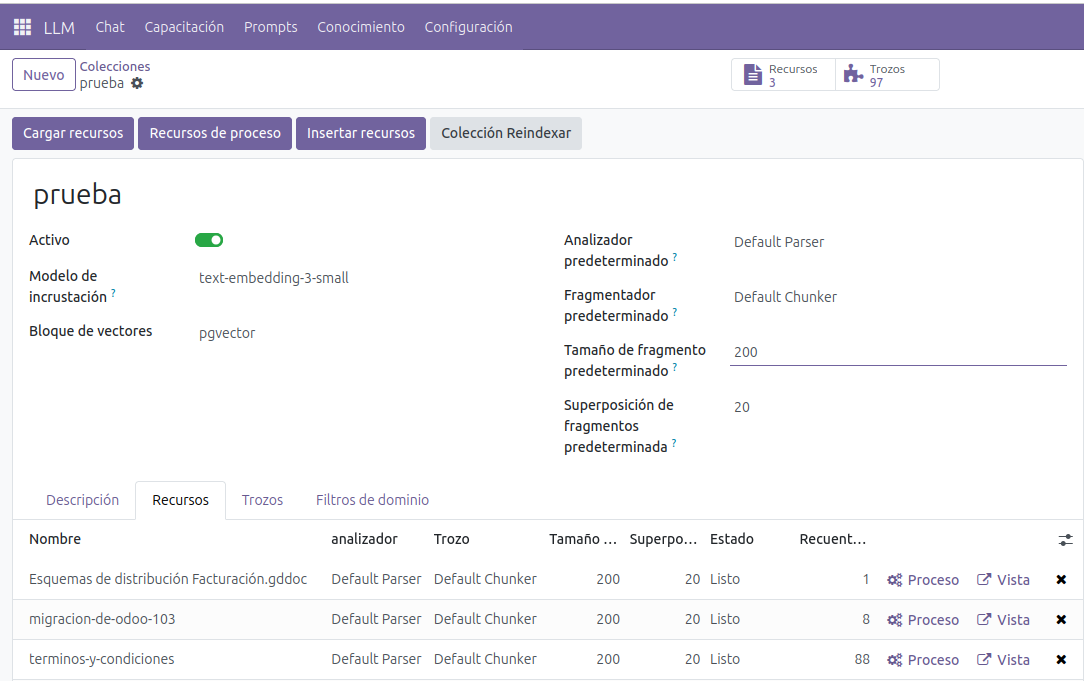Screen dimensions: 1084x681
Task: Delete the terminos-y-condiciones resource row
Action: pos(1061,660)
